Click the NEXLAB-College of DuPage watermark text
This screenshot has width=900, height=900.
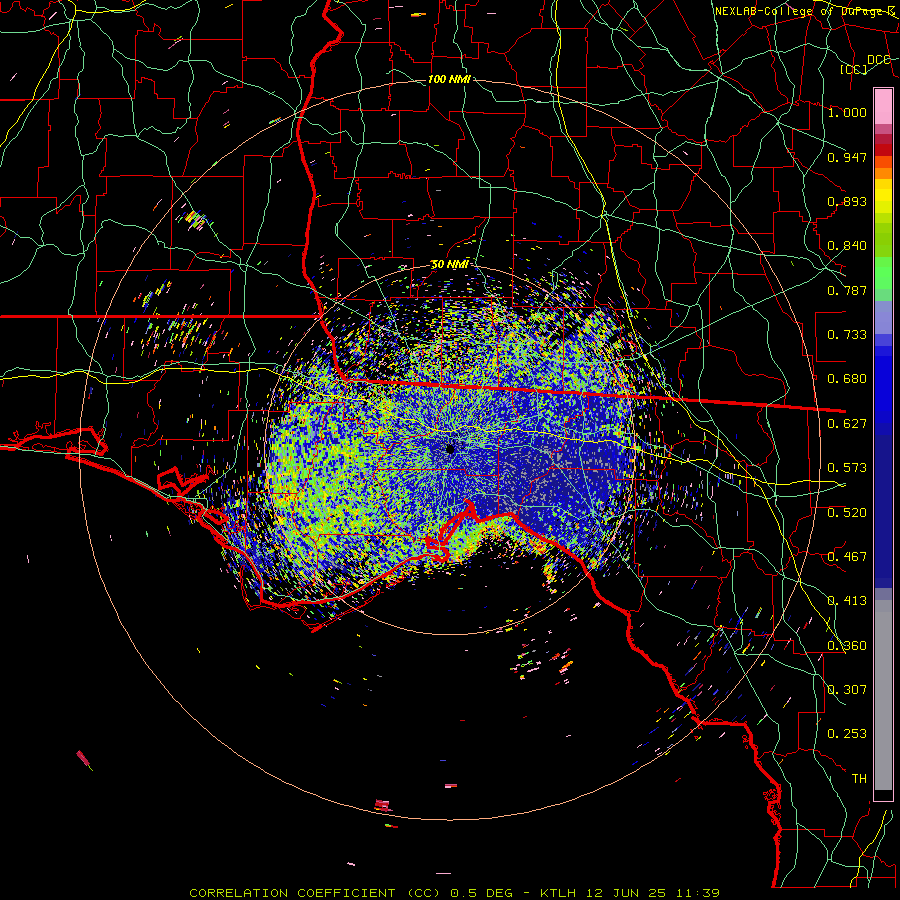pos(805,11)
